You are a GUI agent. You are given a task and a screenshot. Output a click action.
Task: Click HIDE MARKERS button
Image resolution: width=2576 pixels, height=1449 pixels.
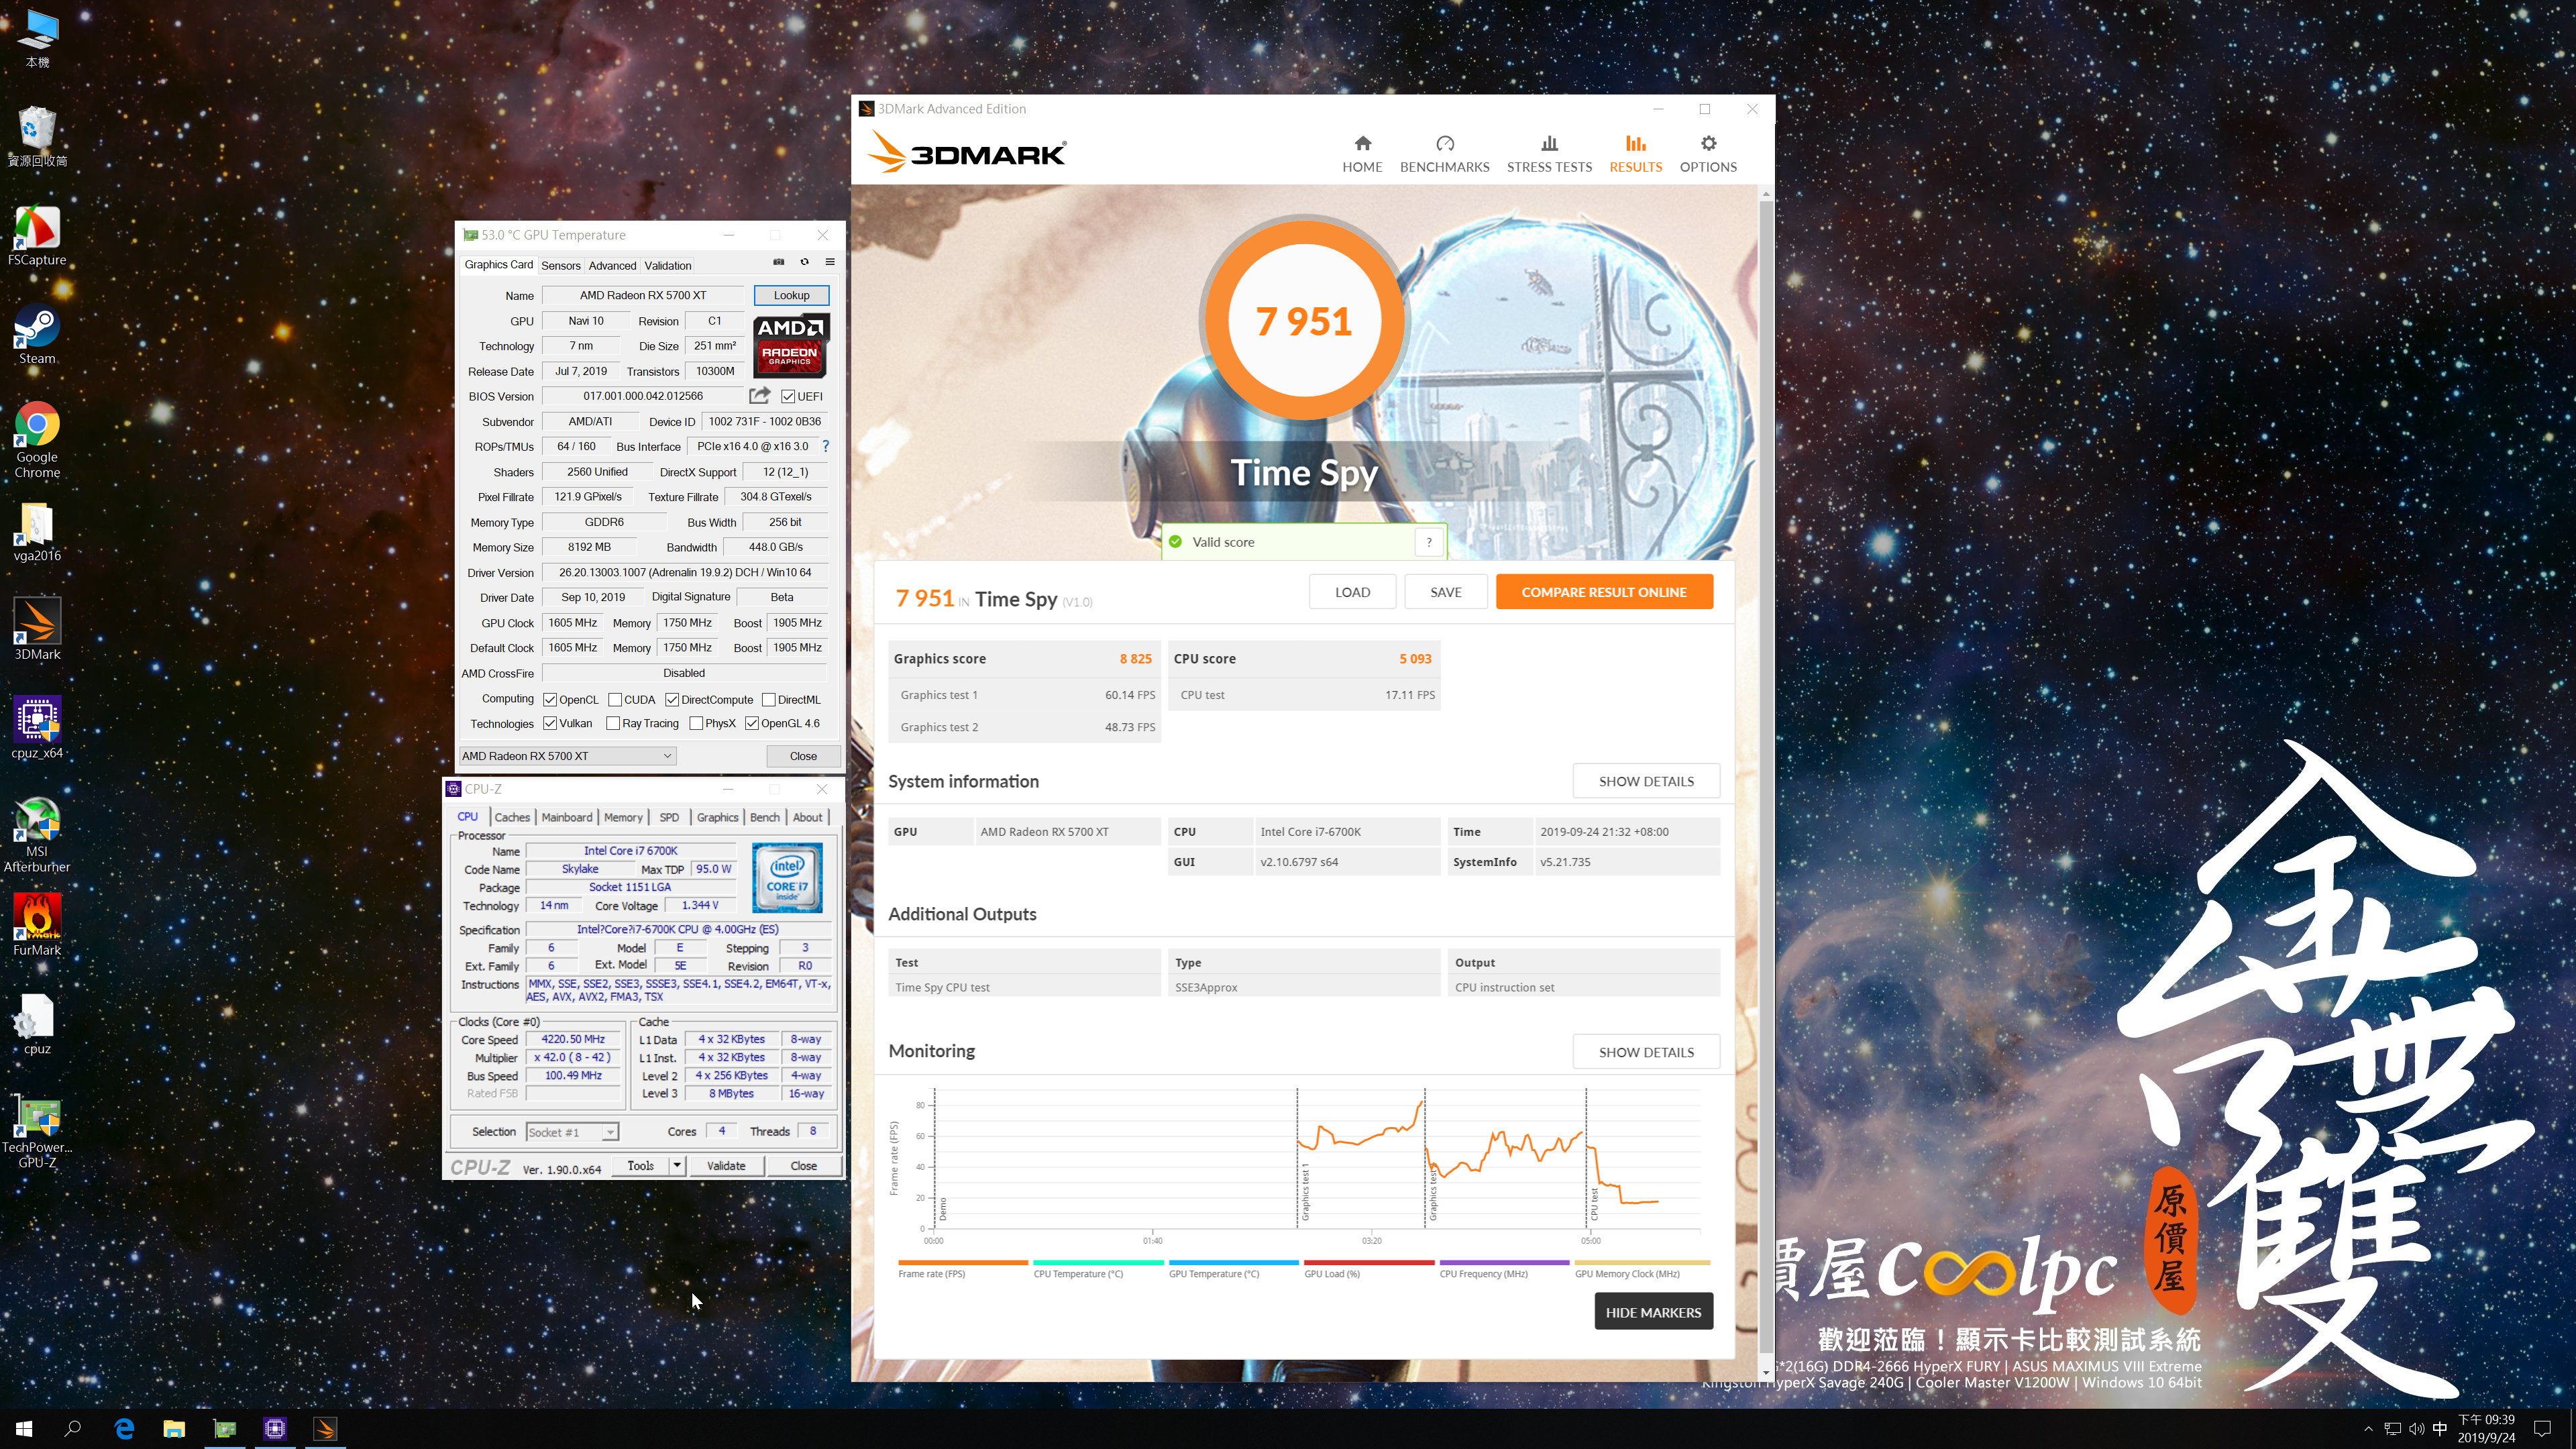pos(1653,1312)
